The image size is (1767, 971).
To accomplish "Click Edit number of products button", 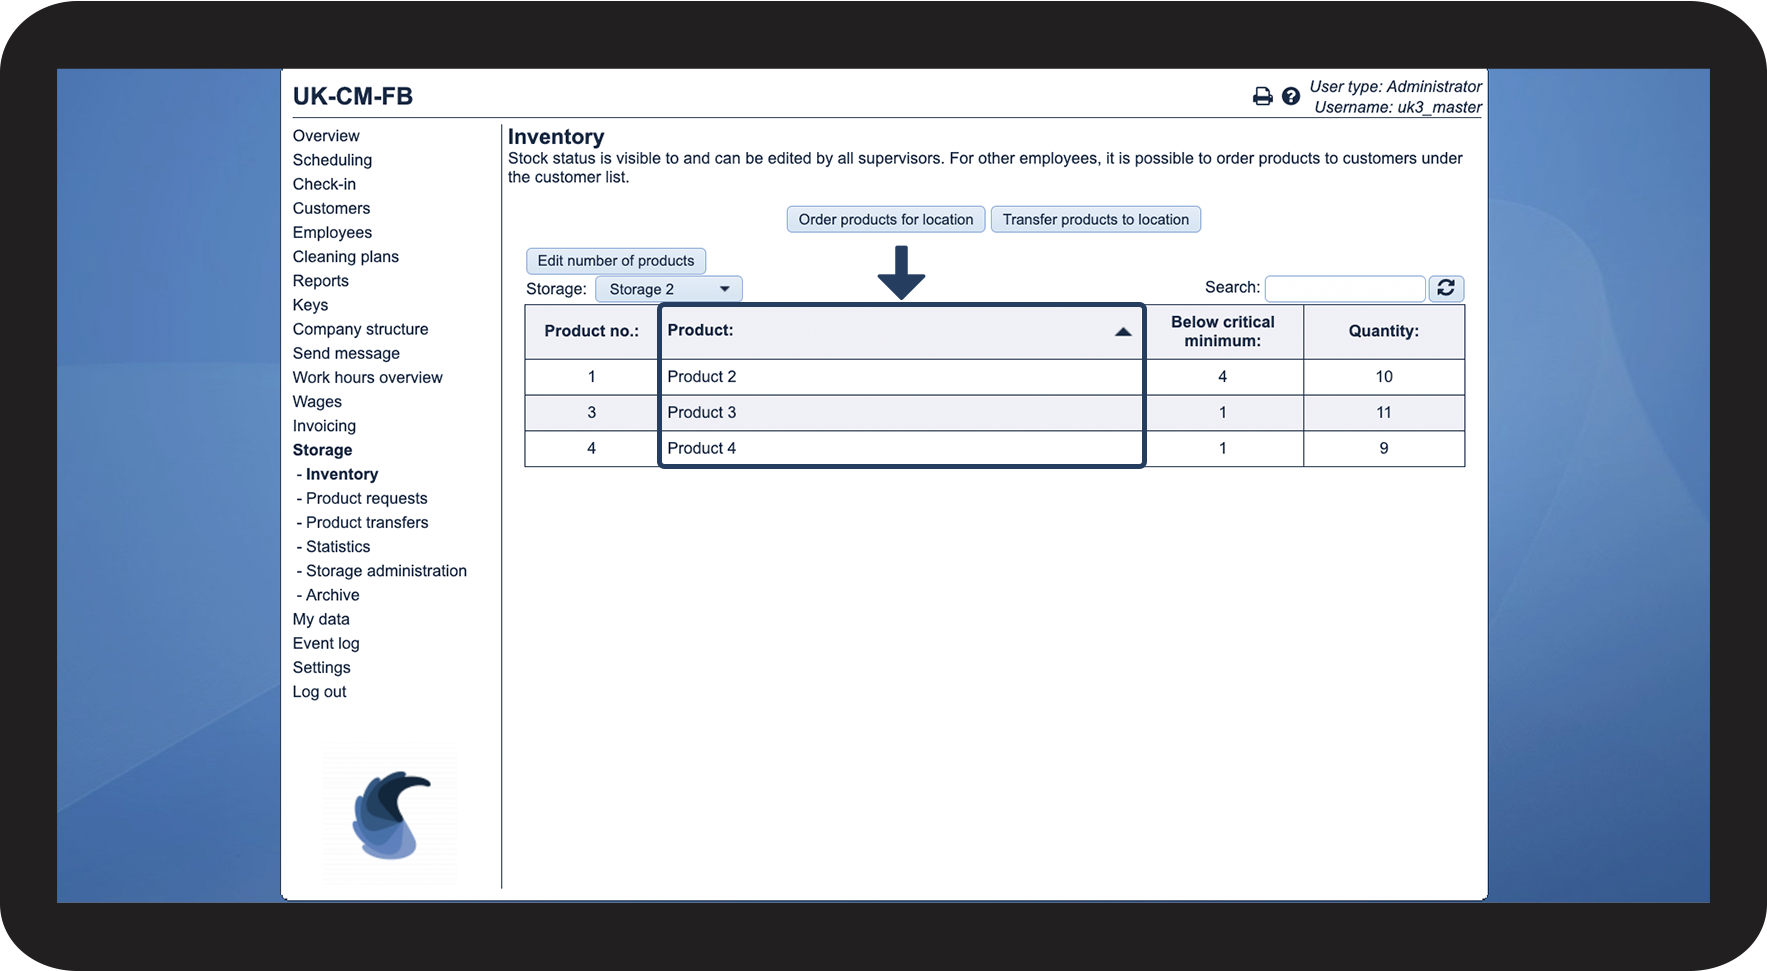I will (x=616, y=261).
